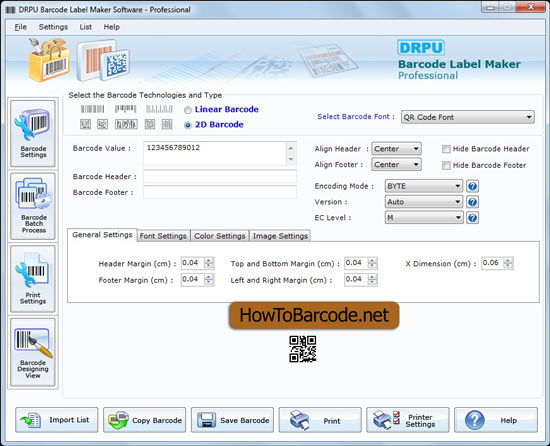Image resolution: width=550 pixels, height=446 pixels.
Task: Open the Select Barcode Font dropdown
Action: 468,117
